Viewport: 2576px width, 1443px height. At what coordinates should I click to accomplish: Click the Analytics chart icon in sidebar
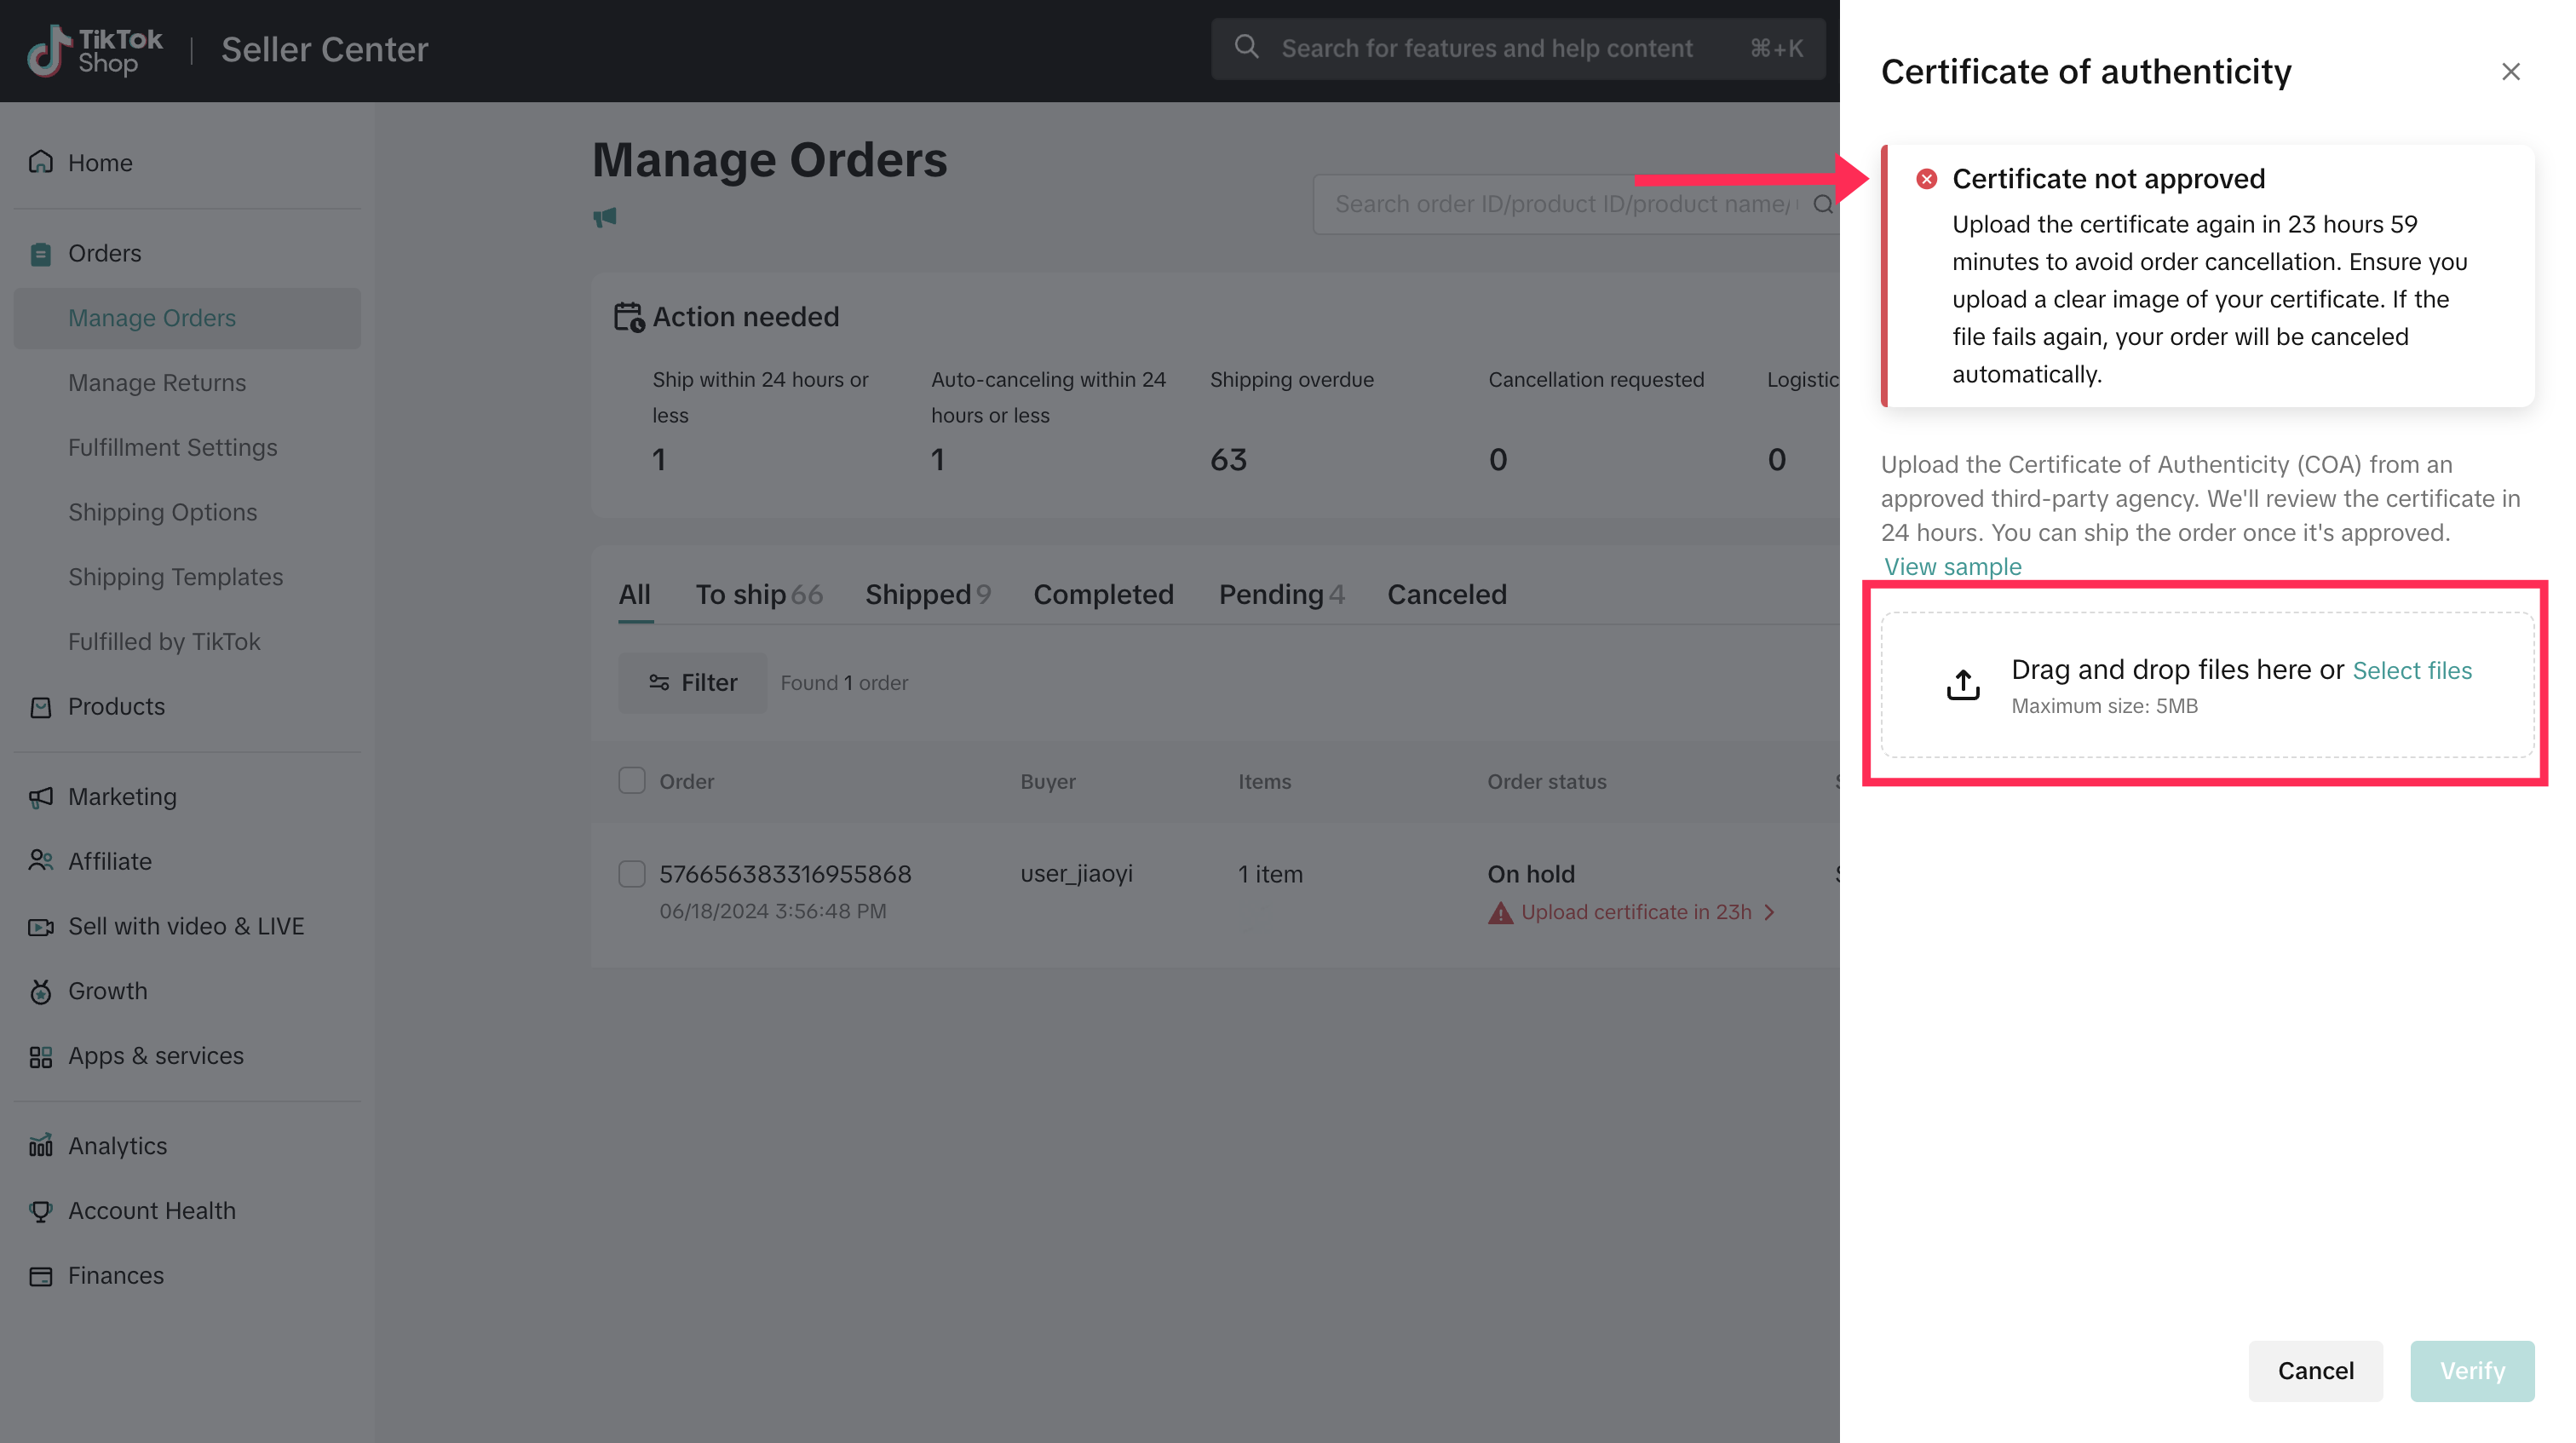tap(41, 1146)
